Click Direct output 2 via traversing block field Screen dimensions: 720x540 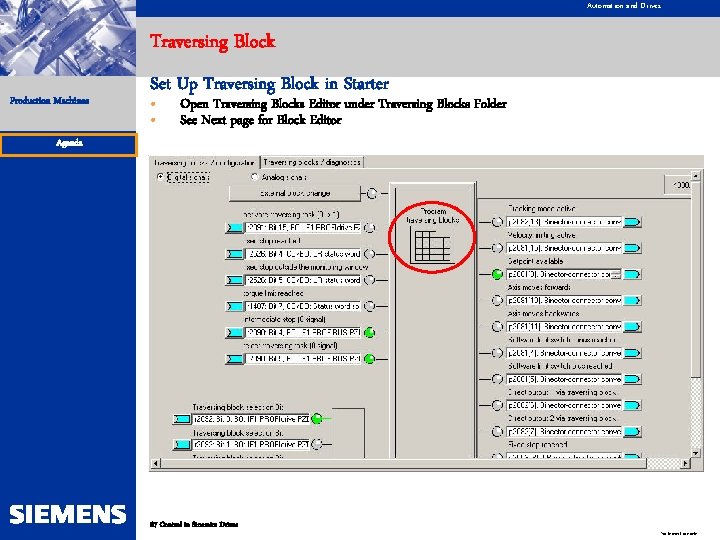(564, 432)
